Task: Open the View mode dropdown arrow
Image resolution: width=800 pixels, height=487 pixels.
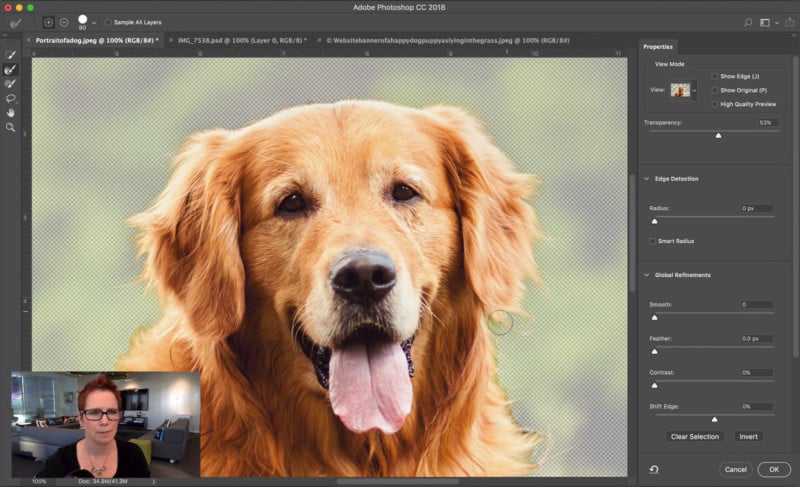Action: 694,91
